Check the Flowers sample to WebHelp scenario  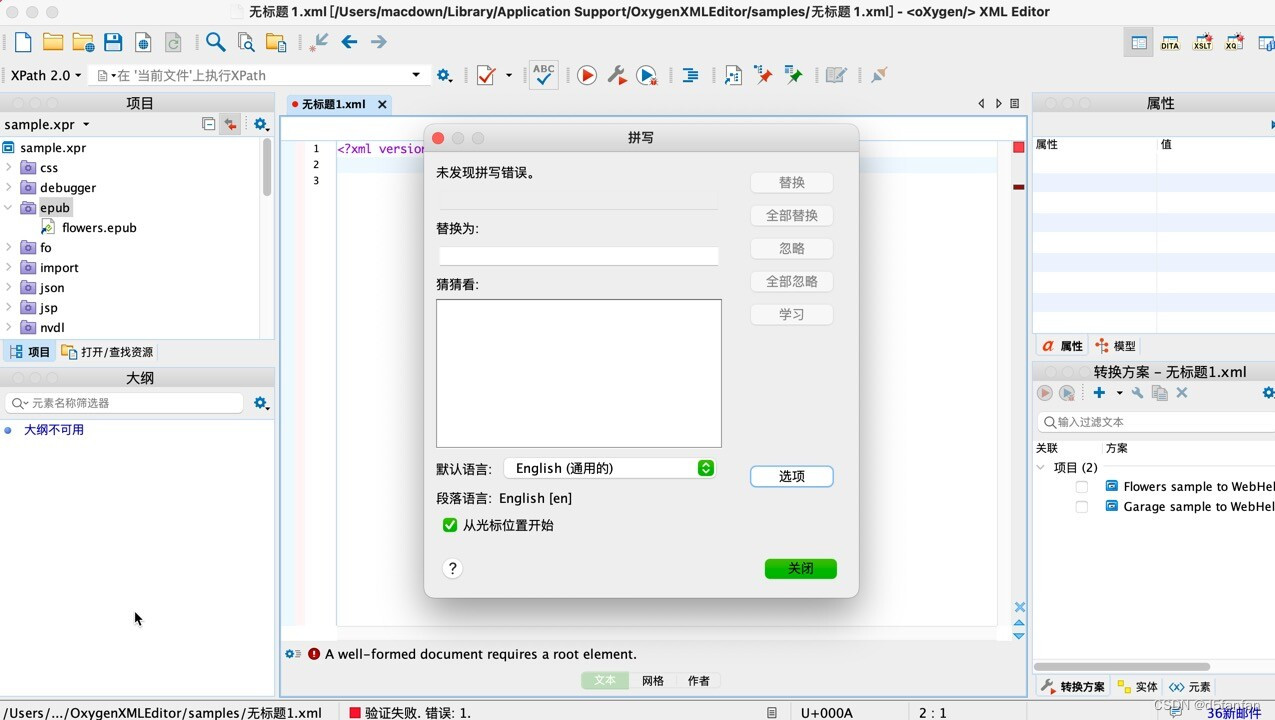pyautogui.click(x=1081, y=486)
